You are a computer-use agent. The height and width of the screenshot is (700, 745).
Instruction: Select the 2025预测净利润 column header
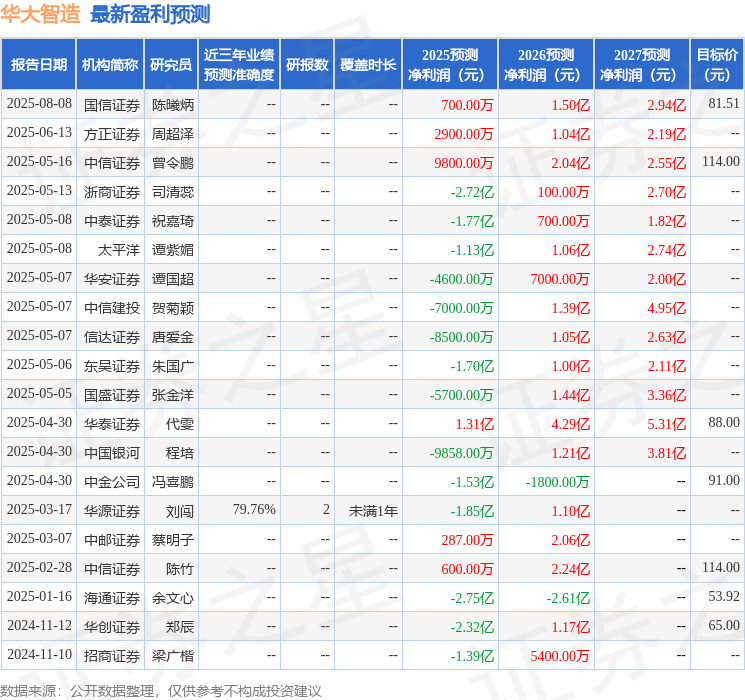pyautogui.click(x=450, y=65)
